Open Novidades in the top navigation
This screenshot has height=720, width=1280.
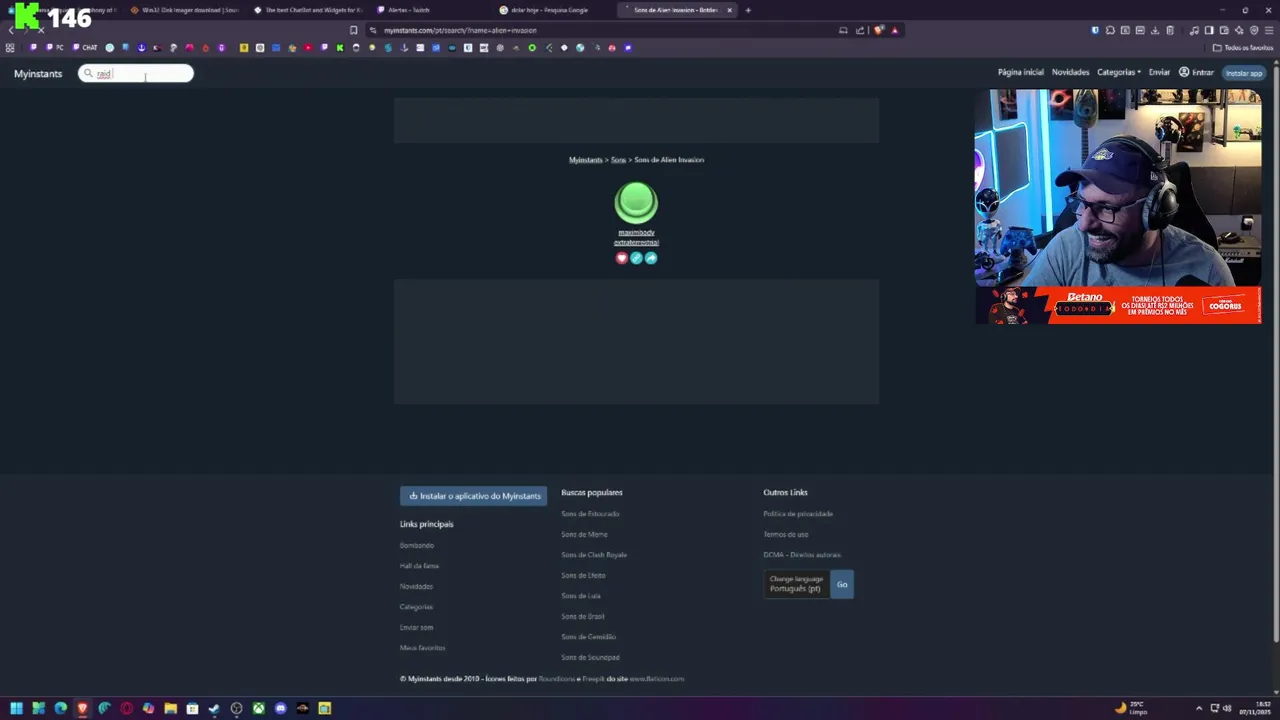click(x=1070, y=72)
